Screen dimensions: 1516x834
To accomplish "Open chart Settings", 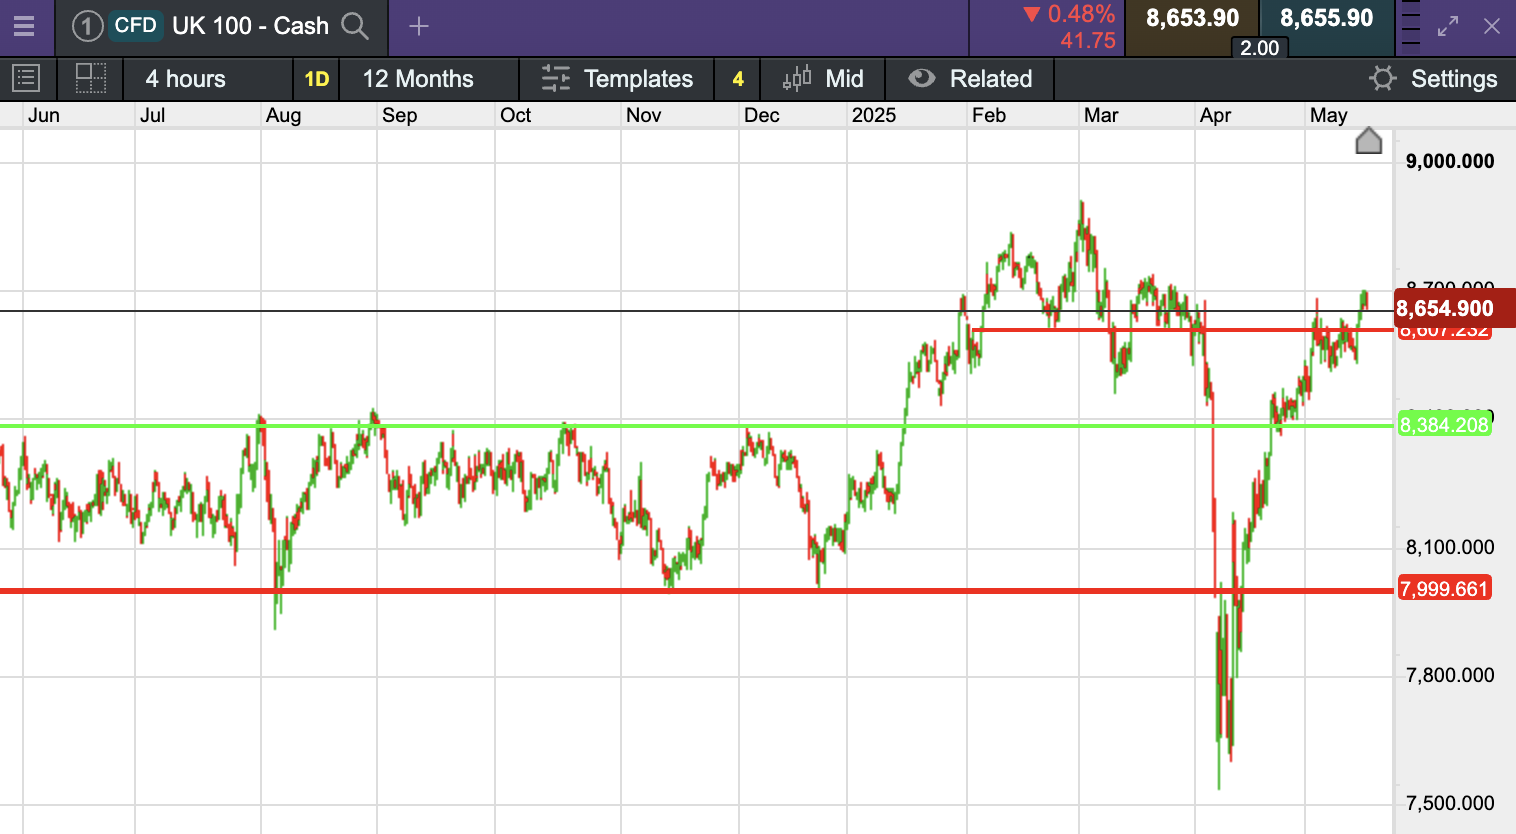I will pyautogui.click(x=1433, y=79).
